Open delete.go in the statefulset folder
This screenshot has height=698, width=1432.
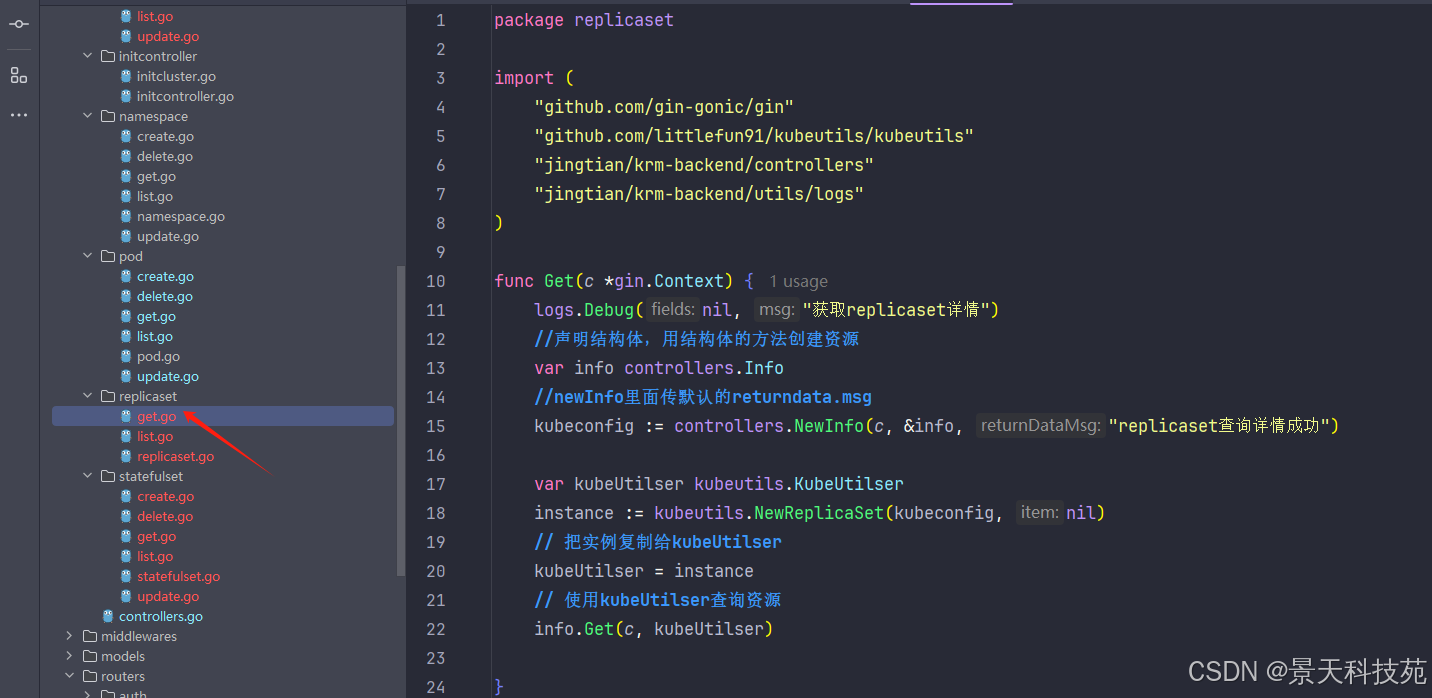(165, 516)
